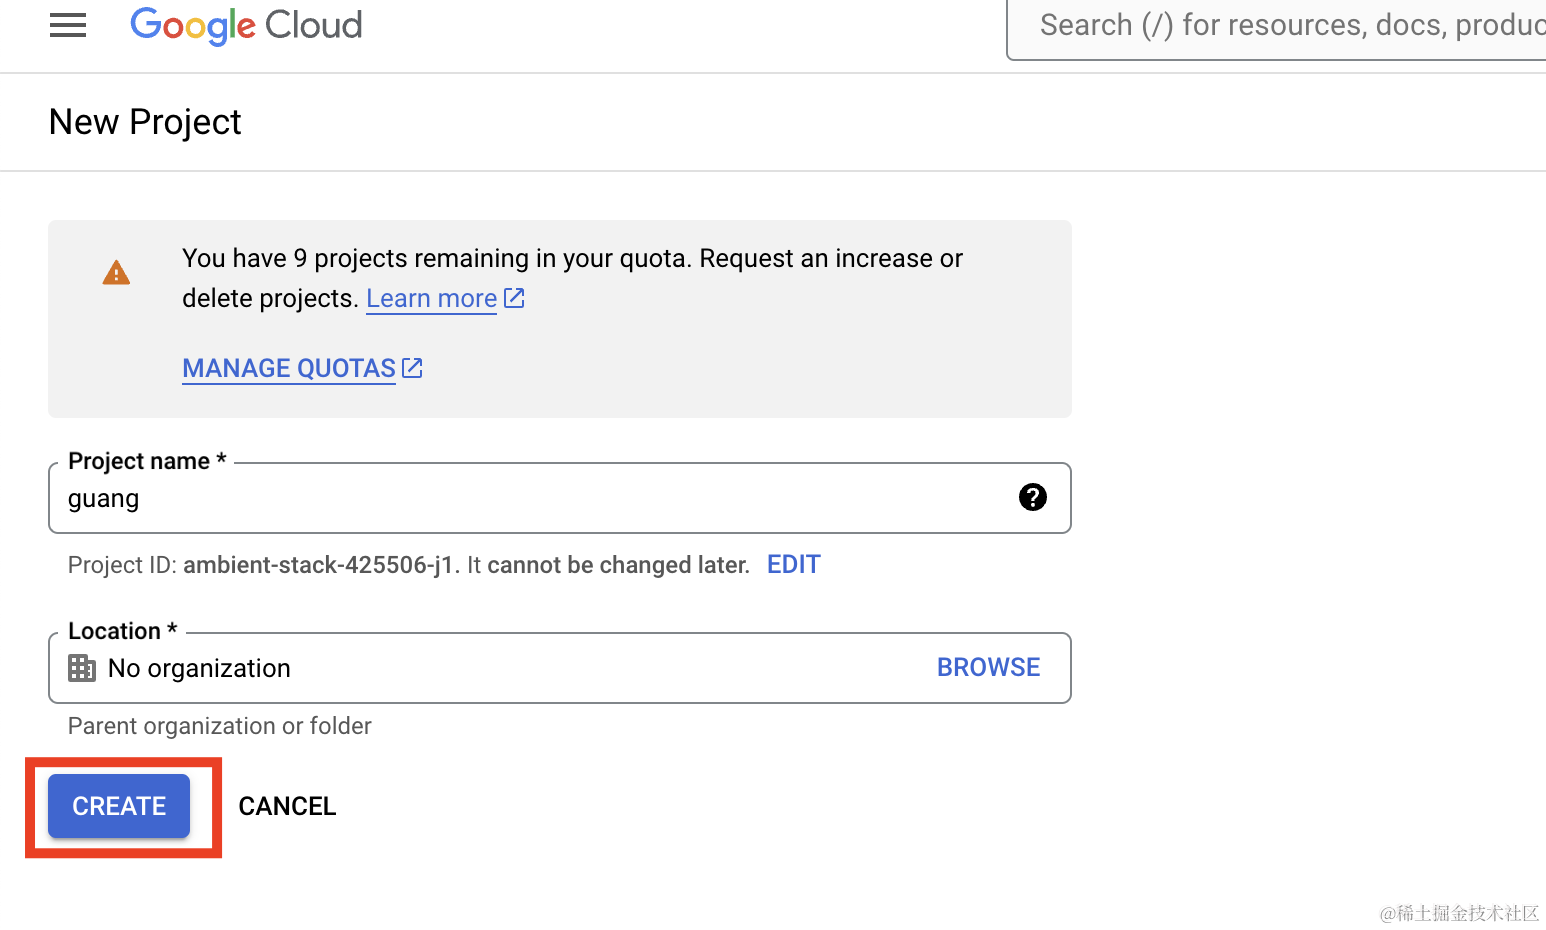Open the Project name help question mark
Image resolution: width=1546 pixels, height=930 pixels.
coord(1032,497)
